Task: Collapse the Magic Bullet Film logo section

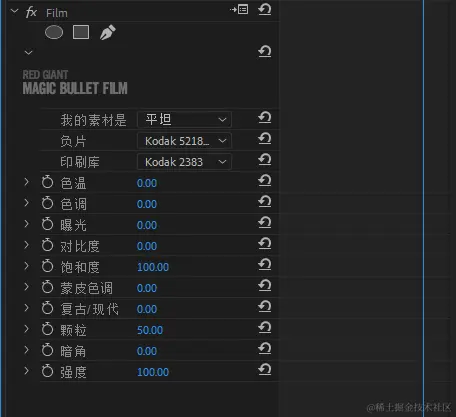Action: (28, 52)
